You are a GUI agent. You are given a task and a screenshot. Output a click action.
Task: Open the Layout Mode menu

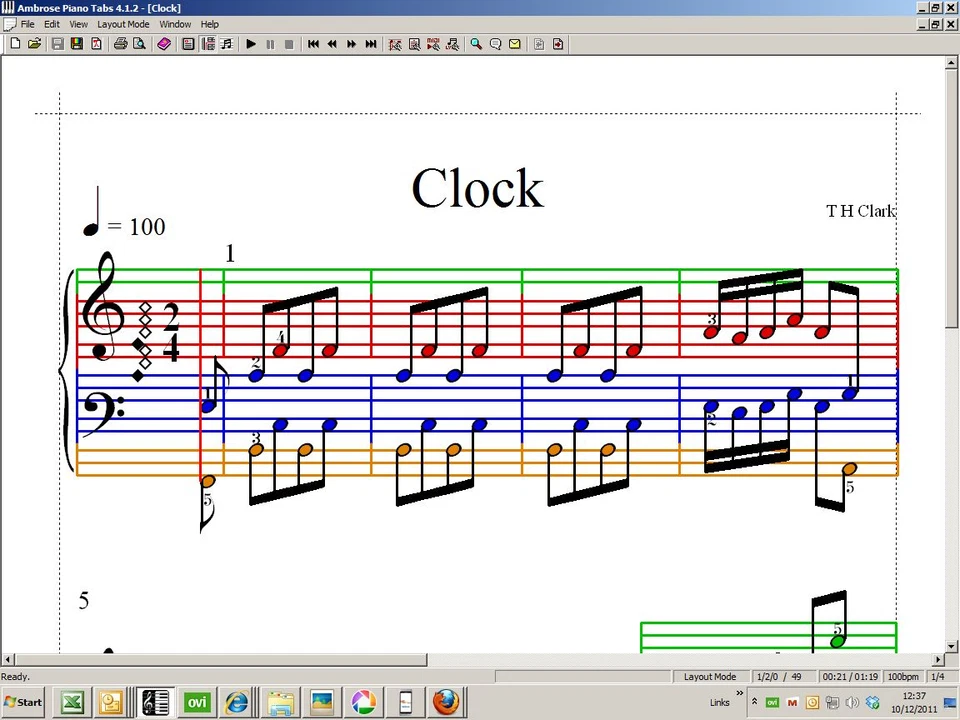pos(122,24)
